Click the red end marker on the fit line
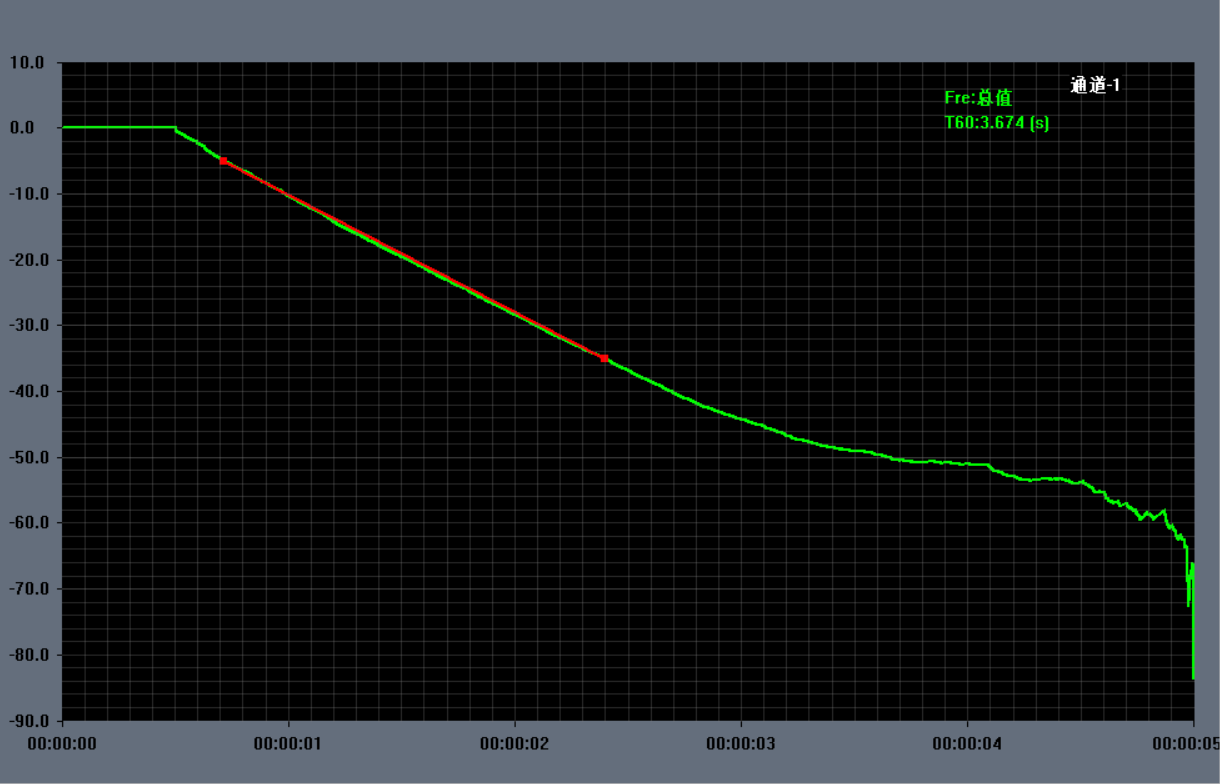Image resolution: width=1220 pixels, height=784 pixels. tap(604, 358)
